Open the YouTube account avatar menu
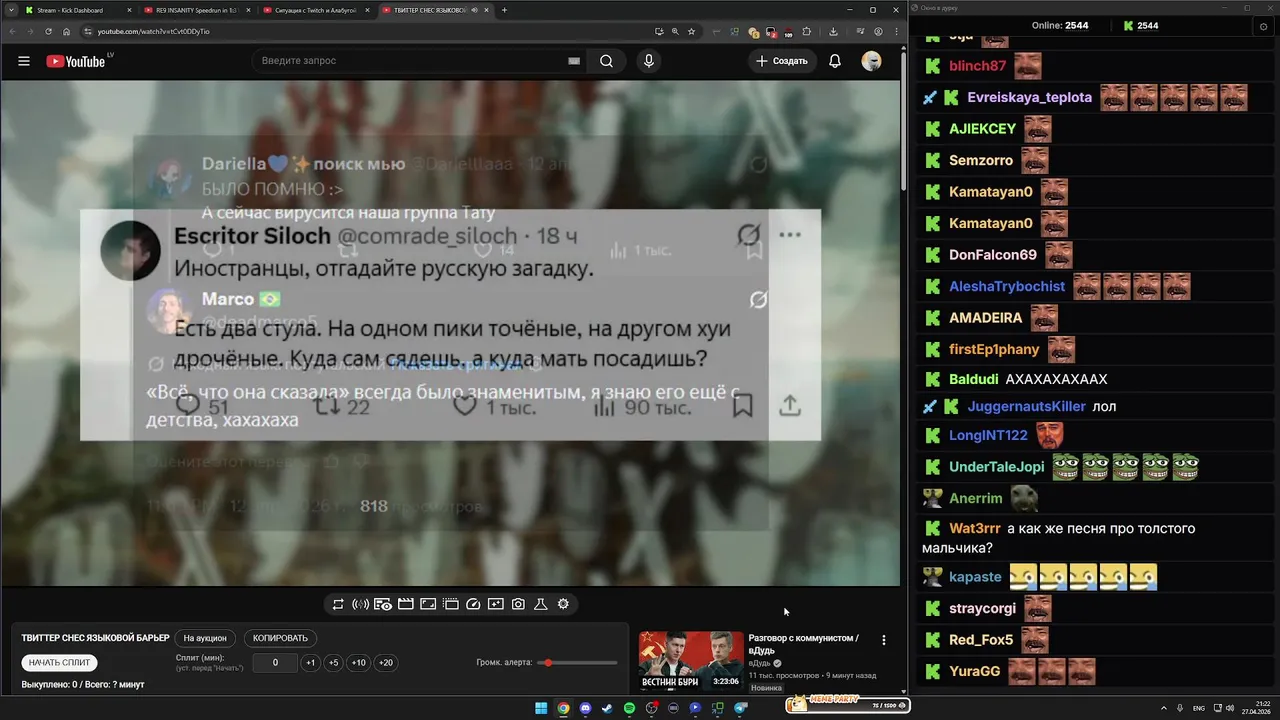Screen dimensions: 1280x720 tap(872, 61)
